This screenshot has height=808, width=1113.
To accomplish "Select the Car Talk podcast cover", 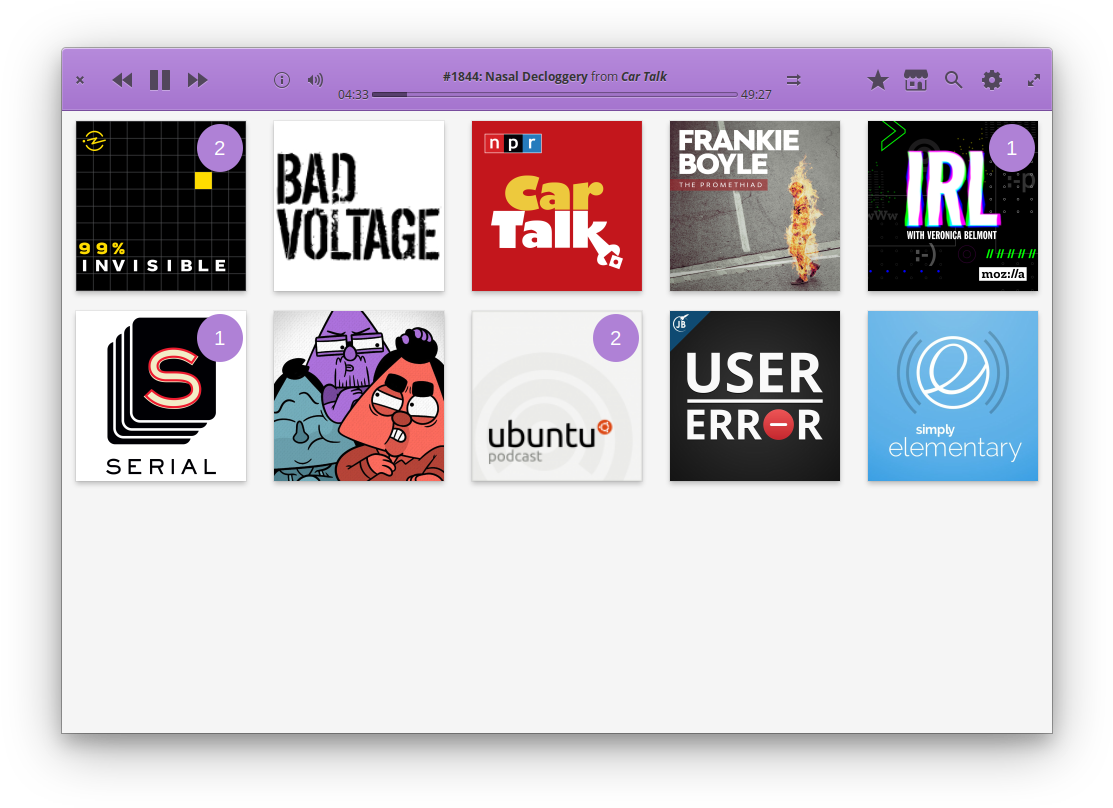I will (x=557, y=206).
